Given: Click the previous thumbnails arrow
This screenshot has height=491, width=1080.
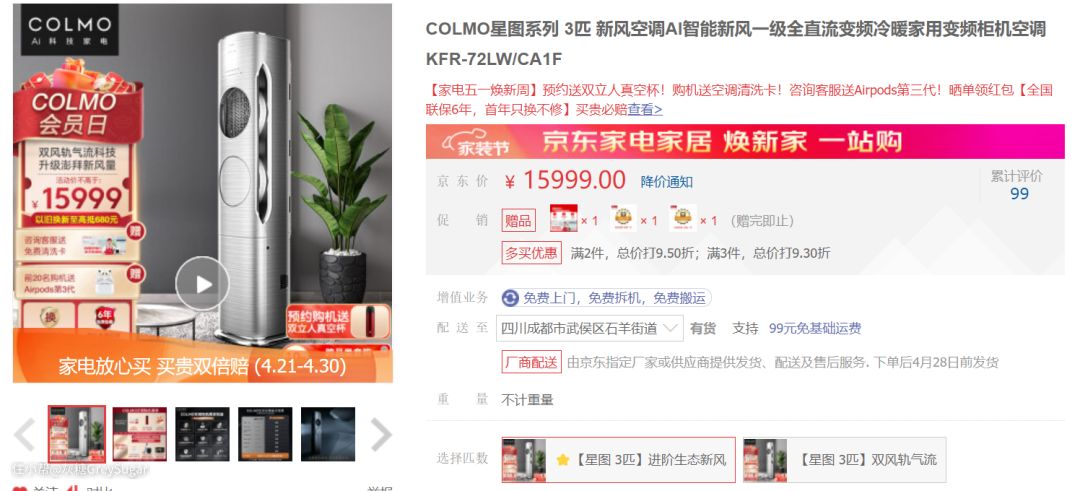Looking at the screenshot, I should (25, 435).
